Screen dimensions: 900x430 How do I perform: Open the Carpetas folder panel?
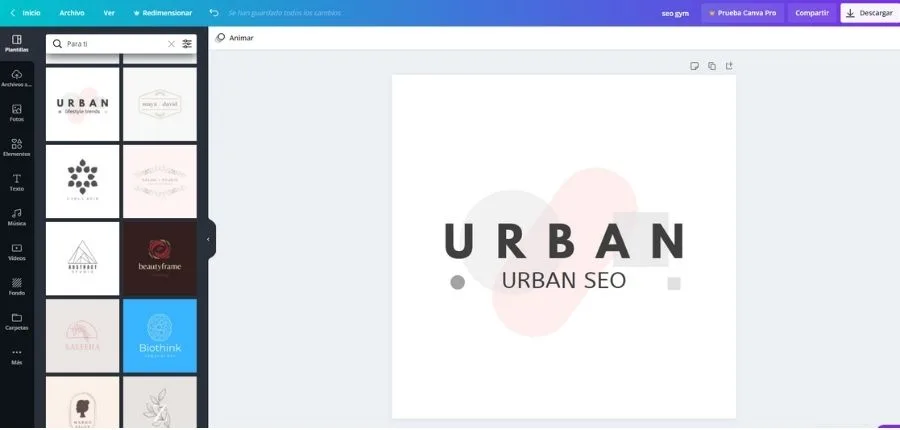tap(16, 322)
